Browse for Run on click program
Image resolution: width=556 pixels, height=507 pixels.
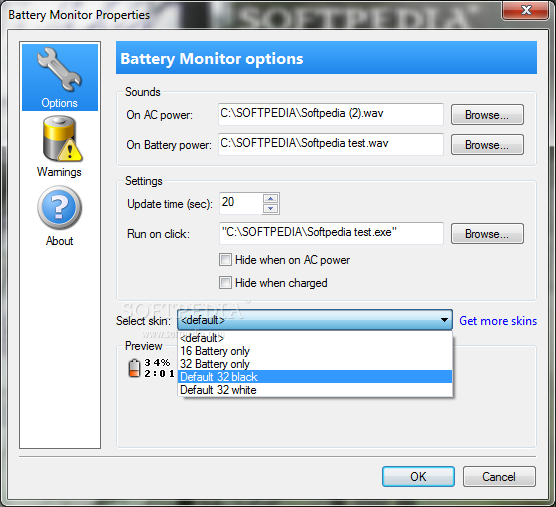[487, 234]
